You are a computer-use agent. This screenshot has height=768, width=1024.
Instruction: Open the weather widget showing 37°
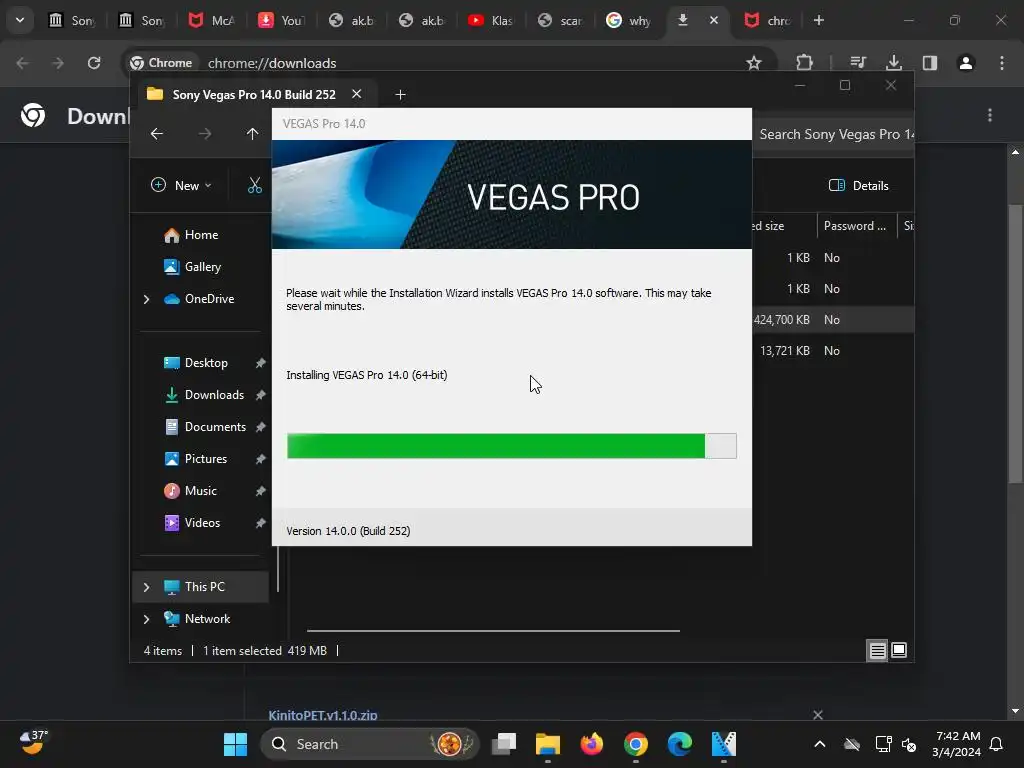34,743
